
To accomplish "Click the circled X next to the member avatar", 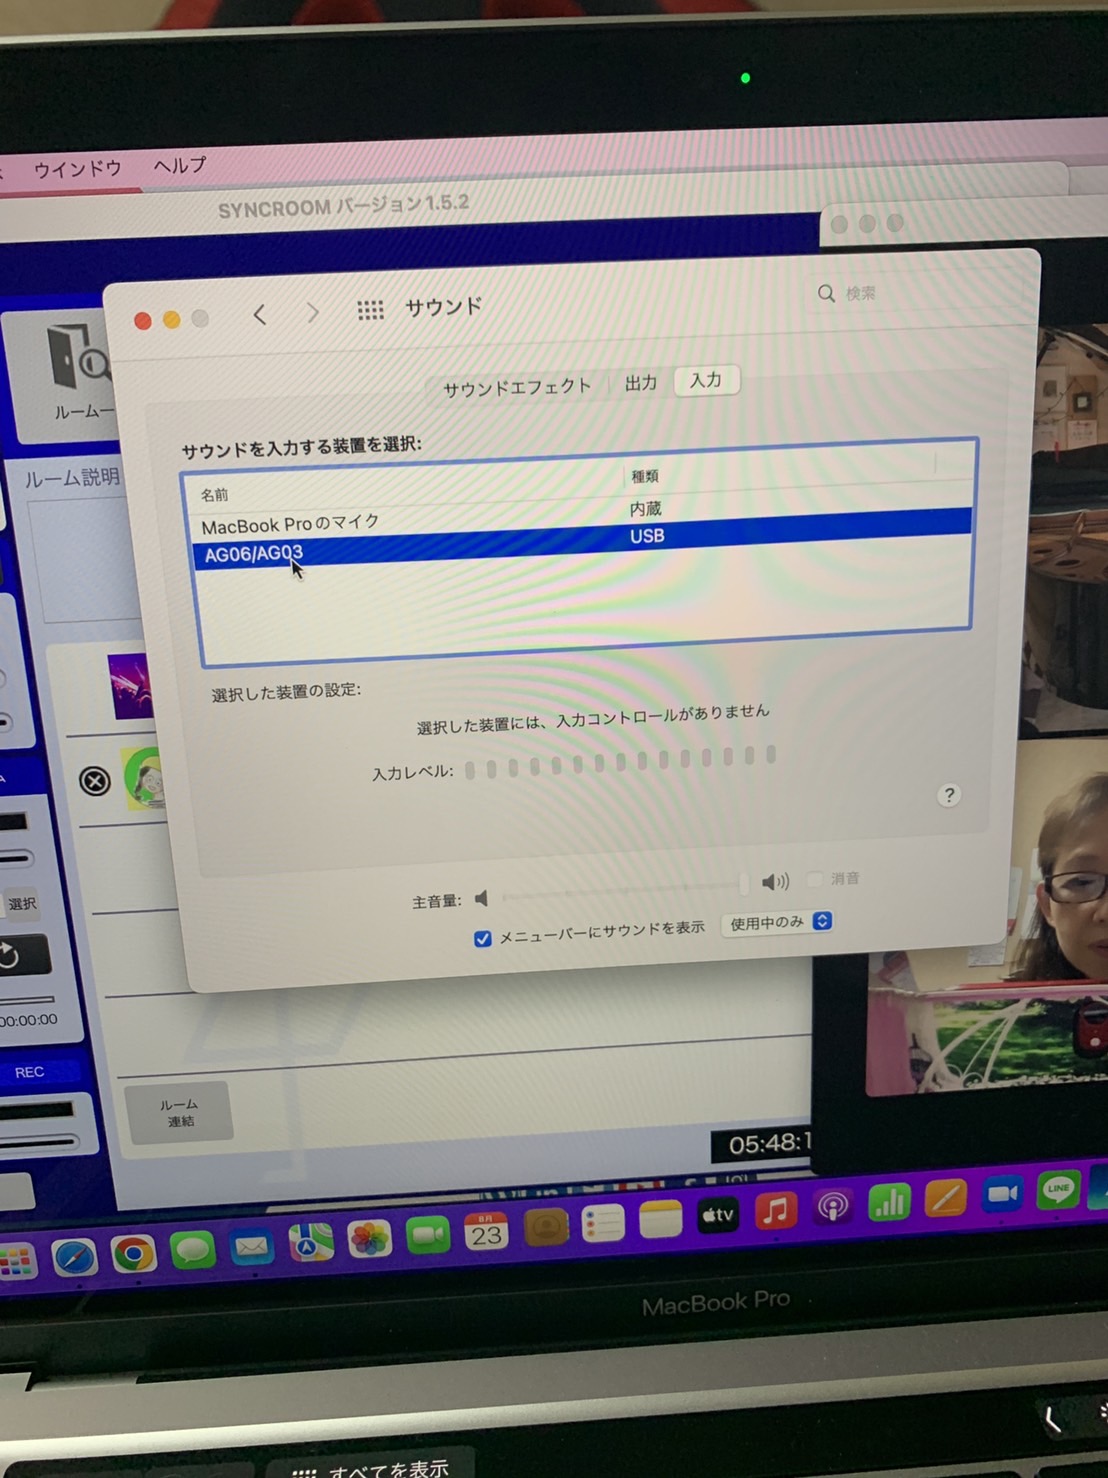I will (95, 780).
